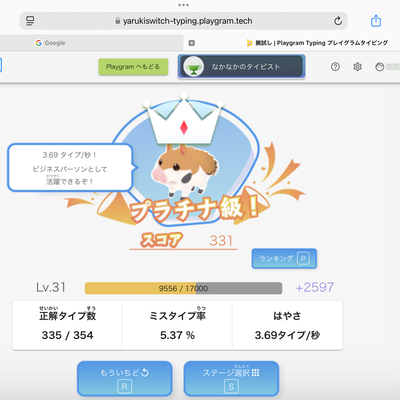
Task: Close the Playgram Typing tab
Action: pos(192,43)
